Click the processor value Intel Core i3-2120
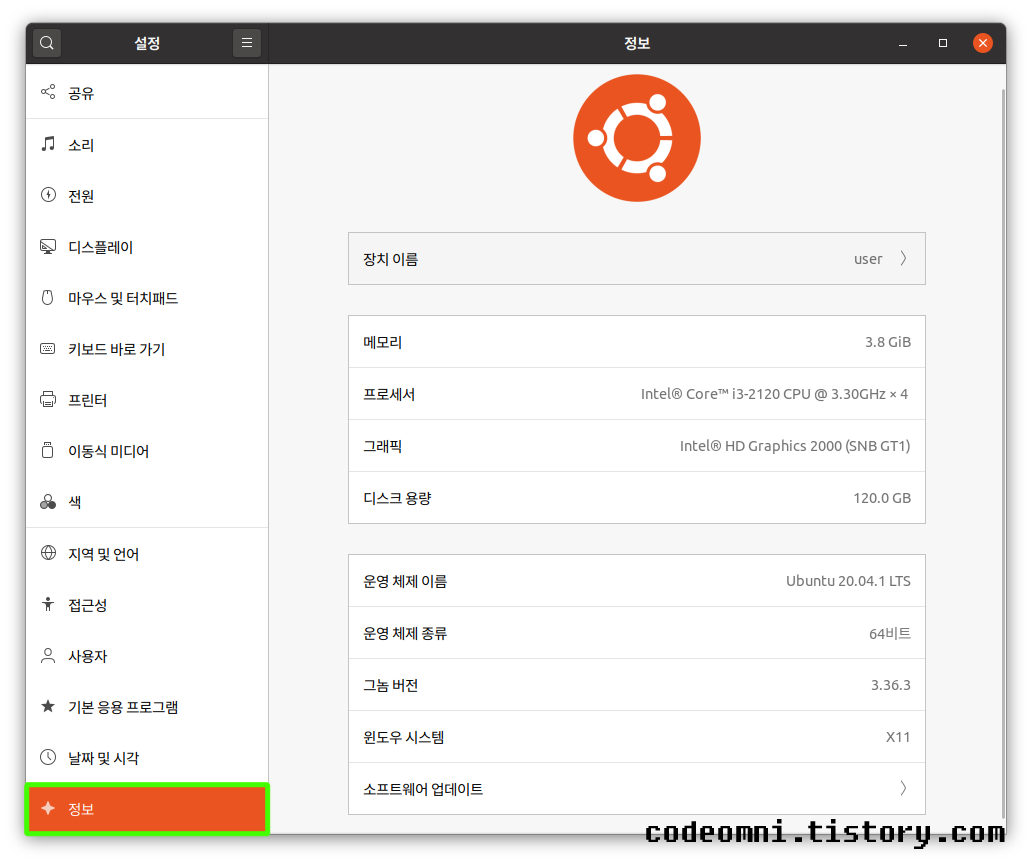This screenshot has height=863, width=1032. 774,394
